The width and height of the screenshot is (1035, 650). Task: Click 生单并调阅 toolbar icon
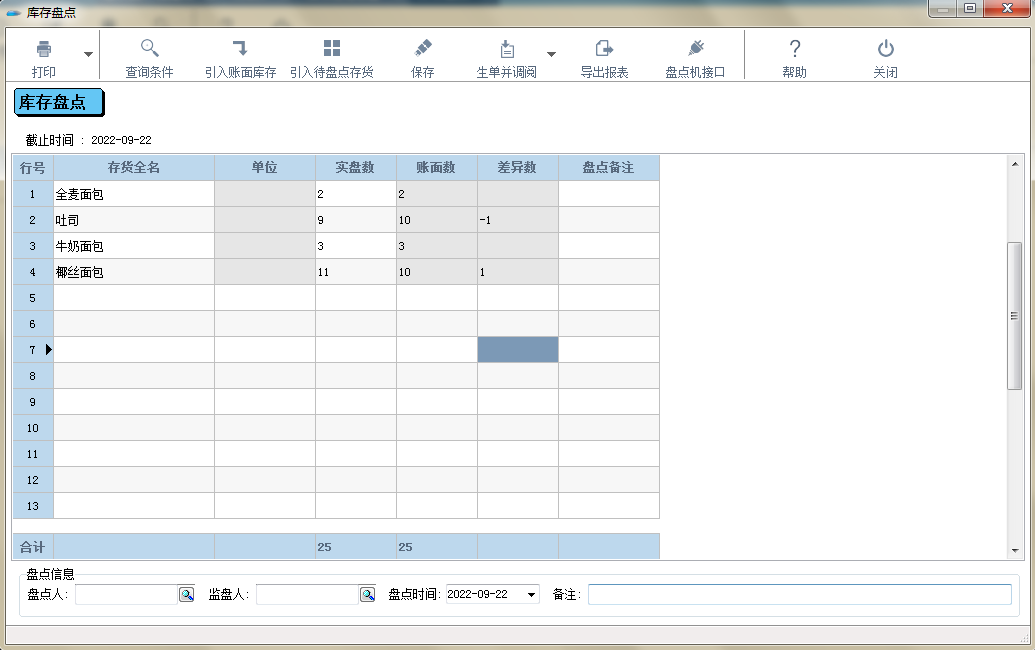508,55
